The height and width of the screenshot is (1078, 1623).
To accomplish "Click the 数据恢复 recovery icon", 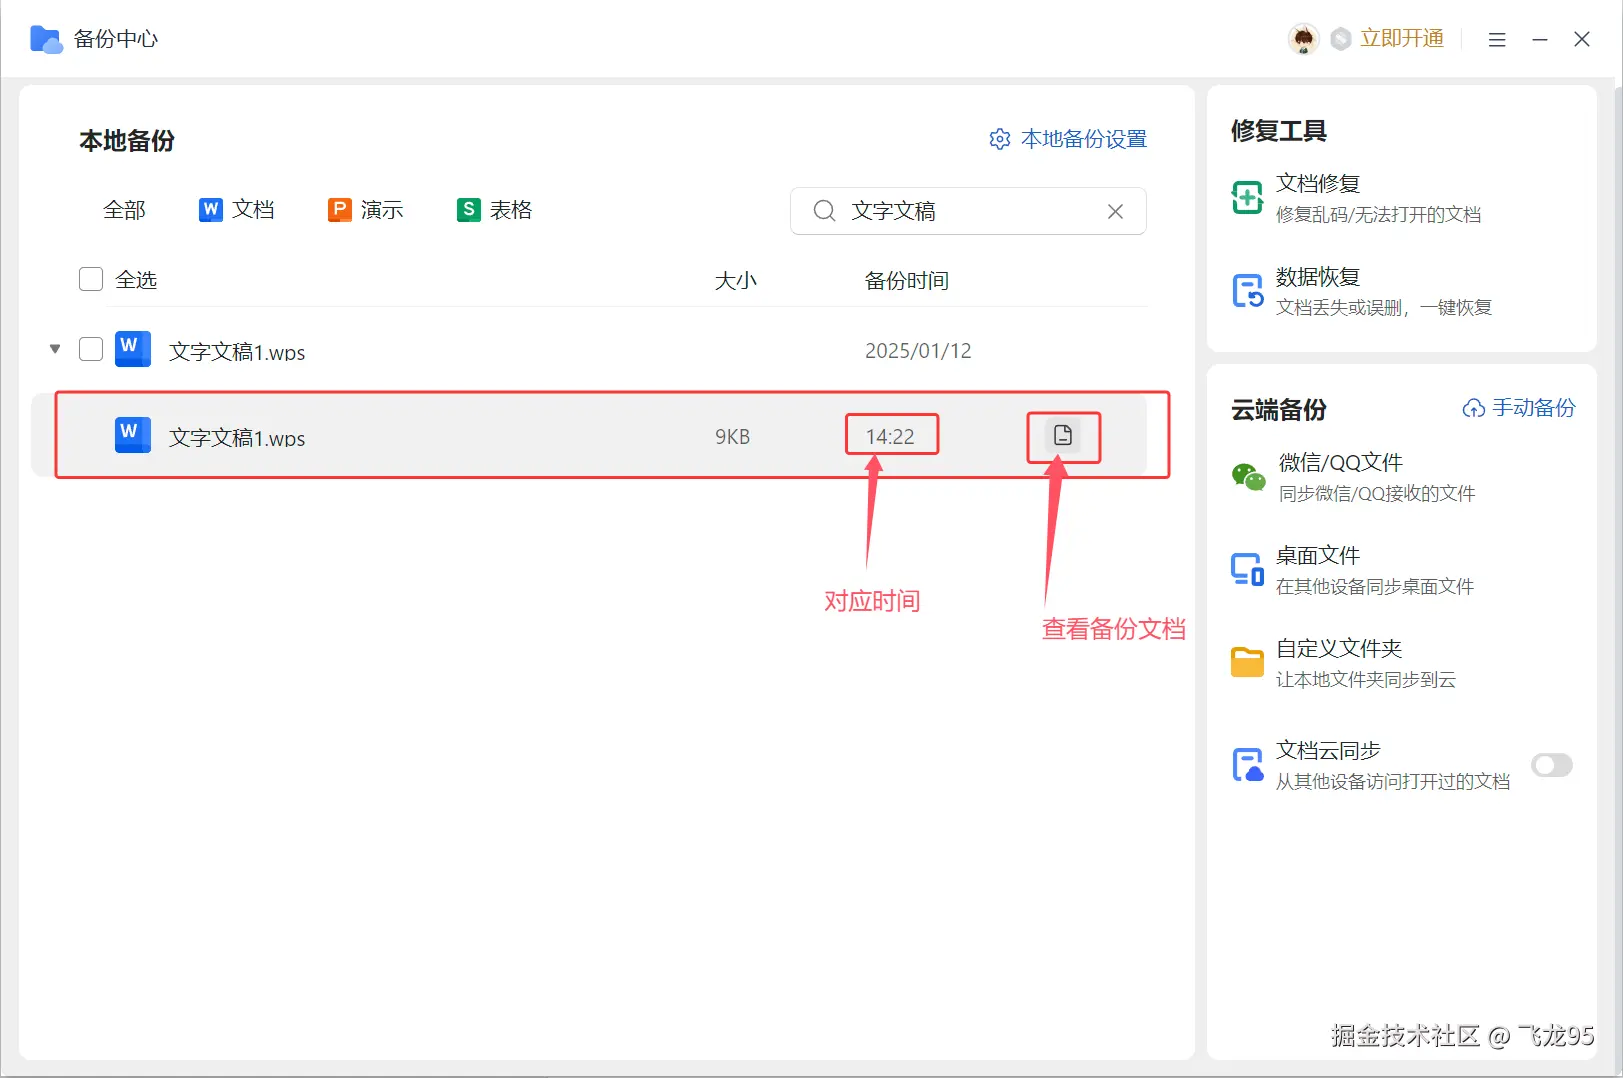I will pos(1248,291).
